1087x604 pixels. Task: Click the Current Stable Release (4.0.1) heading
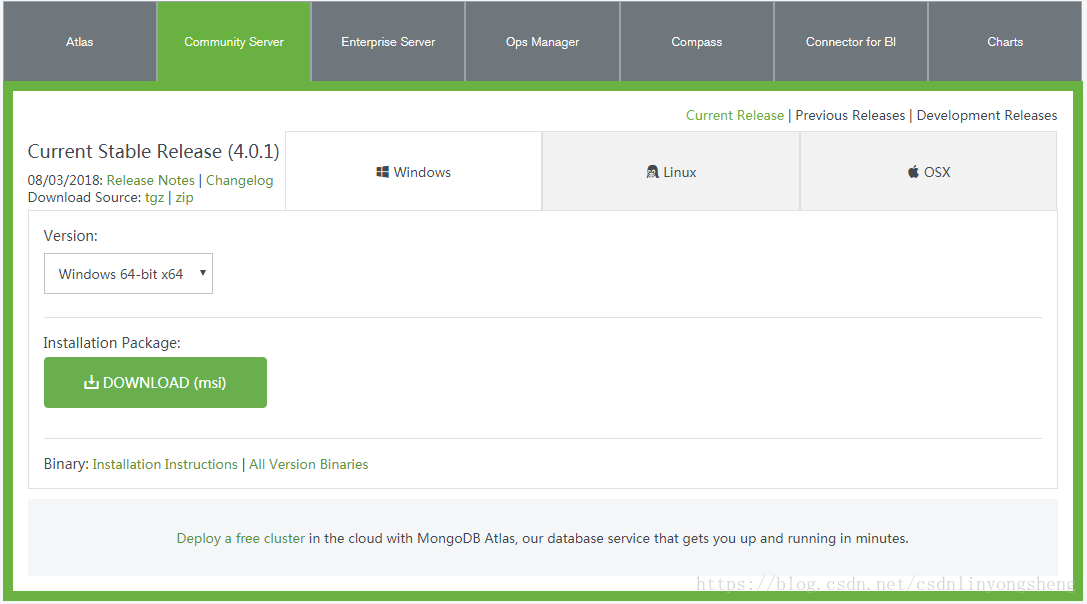153,151
